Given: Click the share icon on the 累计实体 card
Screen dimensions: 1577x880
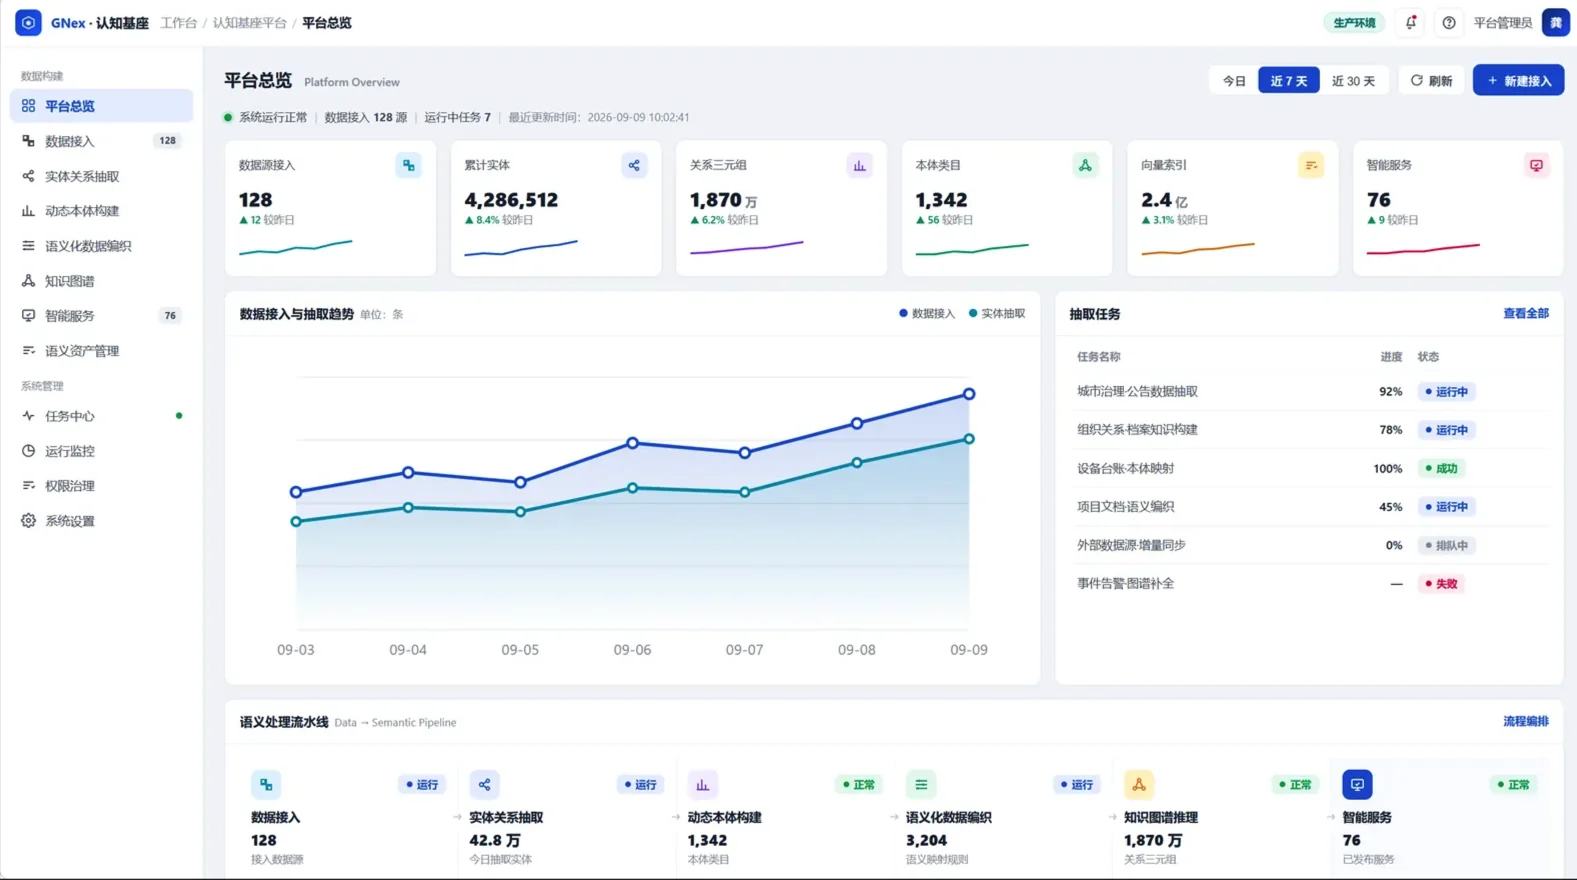Looking at the screenshot, I should click(x=634, y=165).
